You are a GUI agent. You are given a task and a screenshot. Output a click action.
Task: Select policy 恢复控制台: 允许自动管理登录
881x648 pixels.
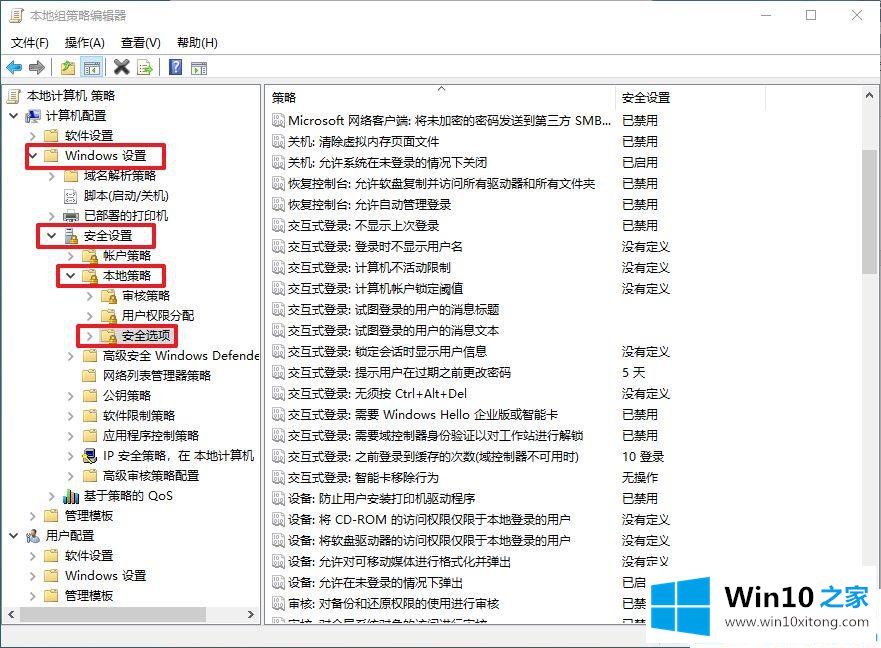370,205
